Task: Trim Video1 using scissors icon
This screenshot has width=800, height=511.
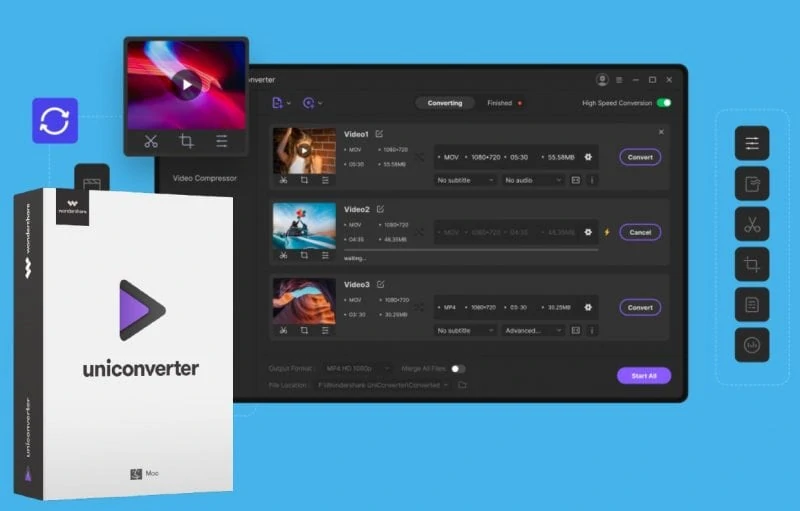Action: pos(283,180)
